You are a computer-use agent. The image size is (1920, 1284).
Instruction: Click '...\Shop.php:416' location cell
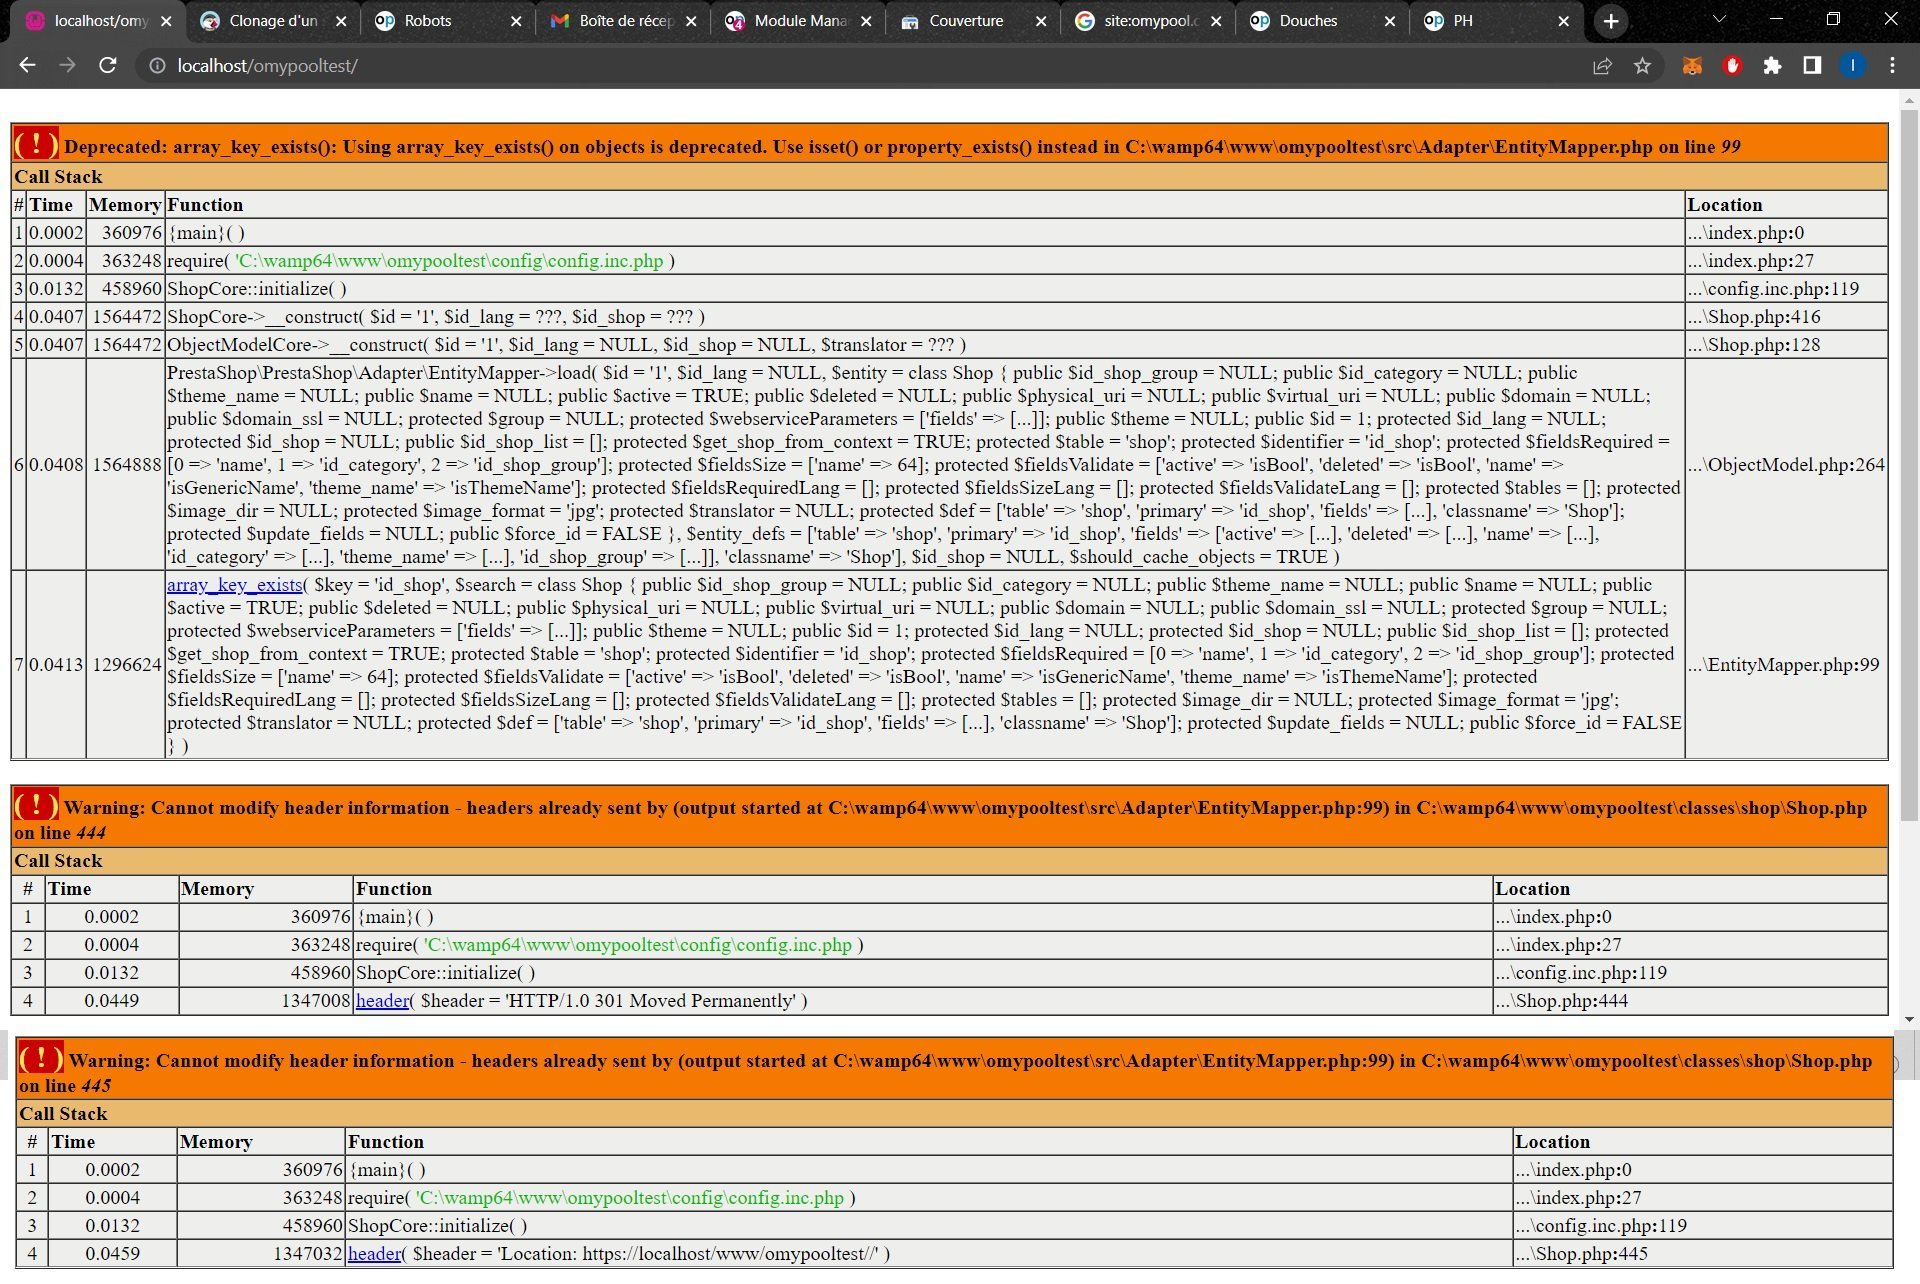[1786, 317]
